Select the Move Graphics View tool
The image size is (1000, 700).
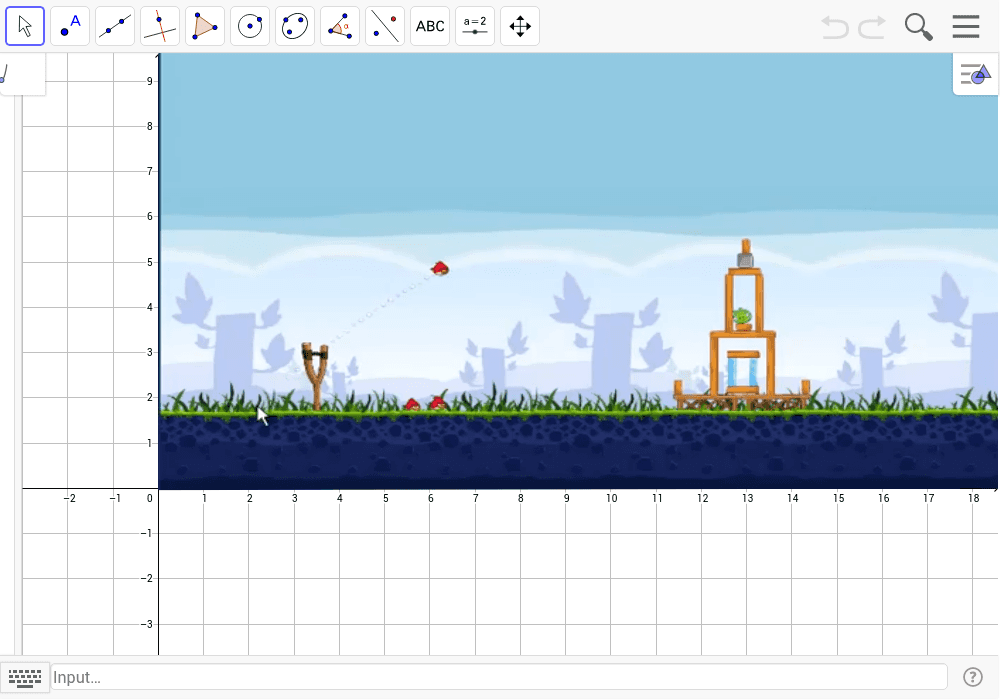[520, 26]
